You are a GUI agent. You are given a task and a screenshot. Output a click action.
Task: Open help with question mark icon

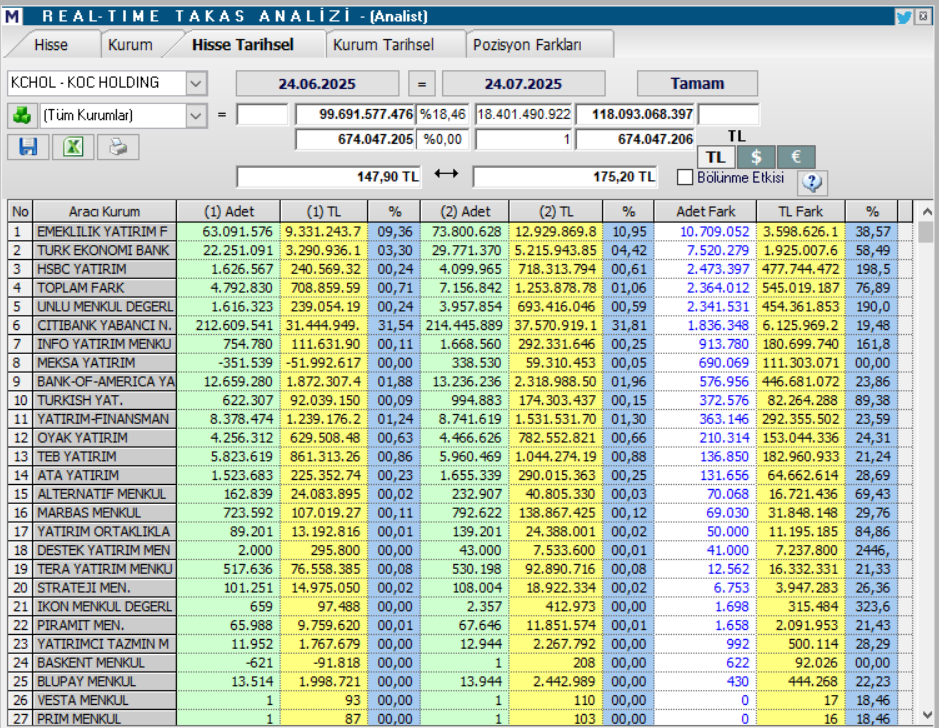click(x=812, y=182)
